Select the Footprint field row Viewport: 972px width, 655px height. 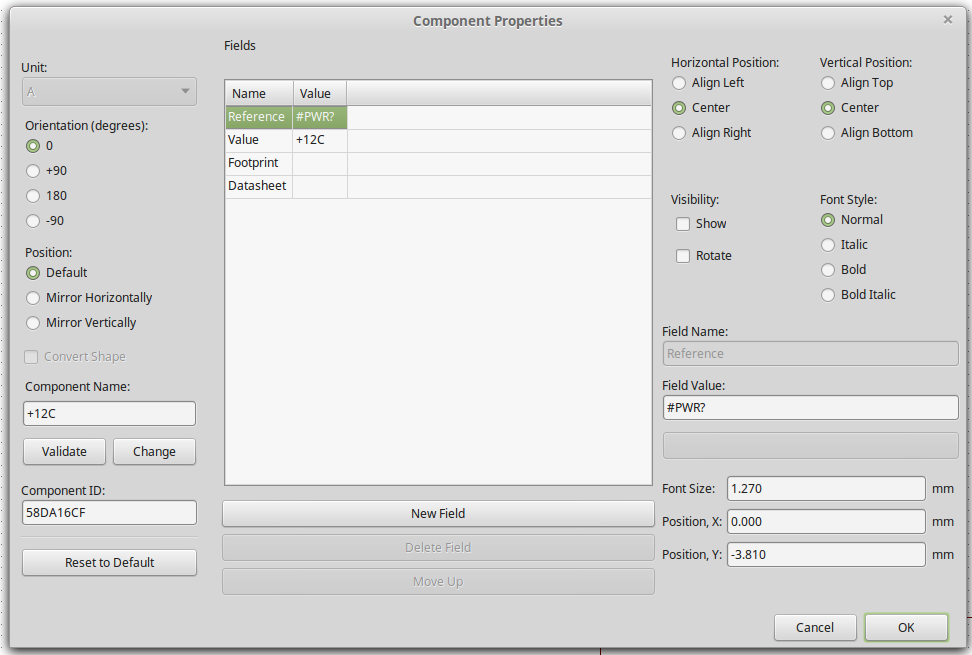pos(258,163)
